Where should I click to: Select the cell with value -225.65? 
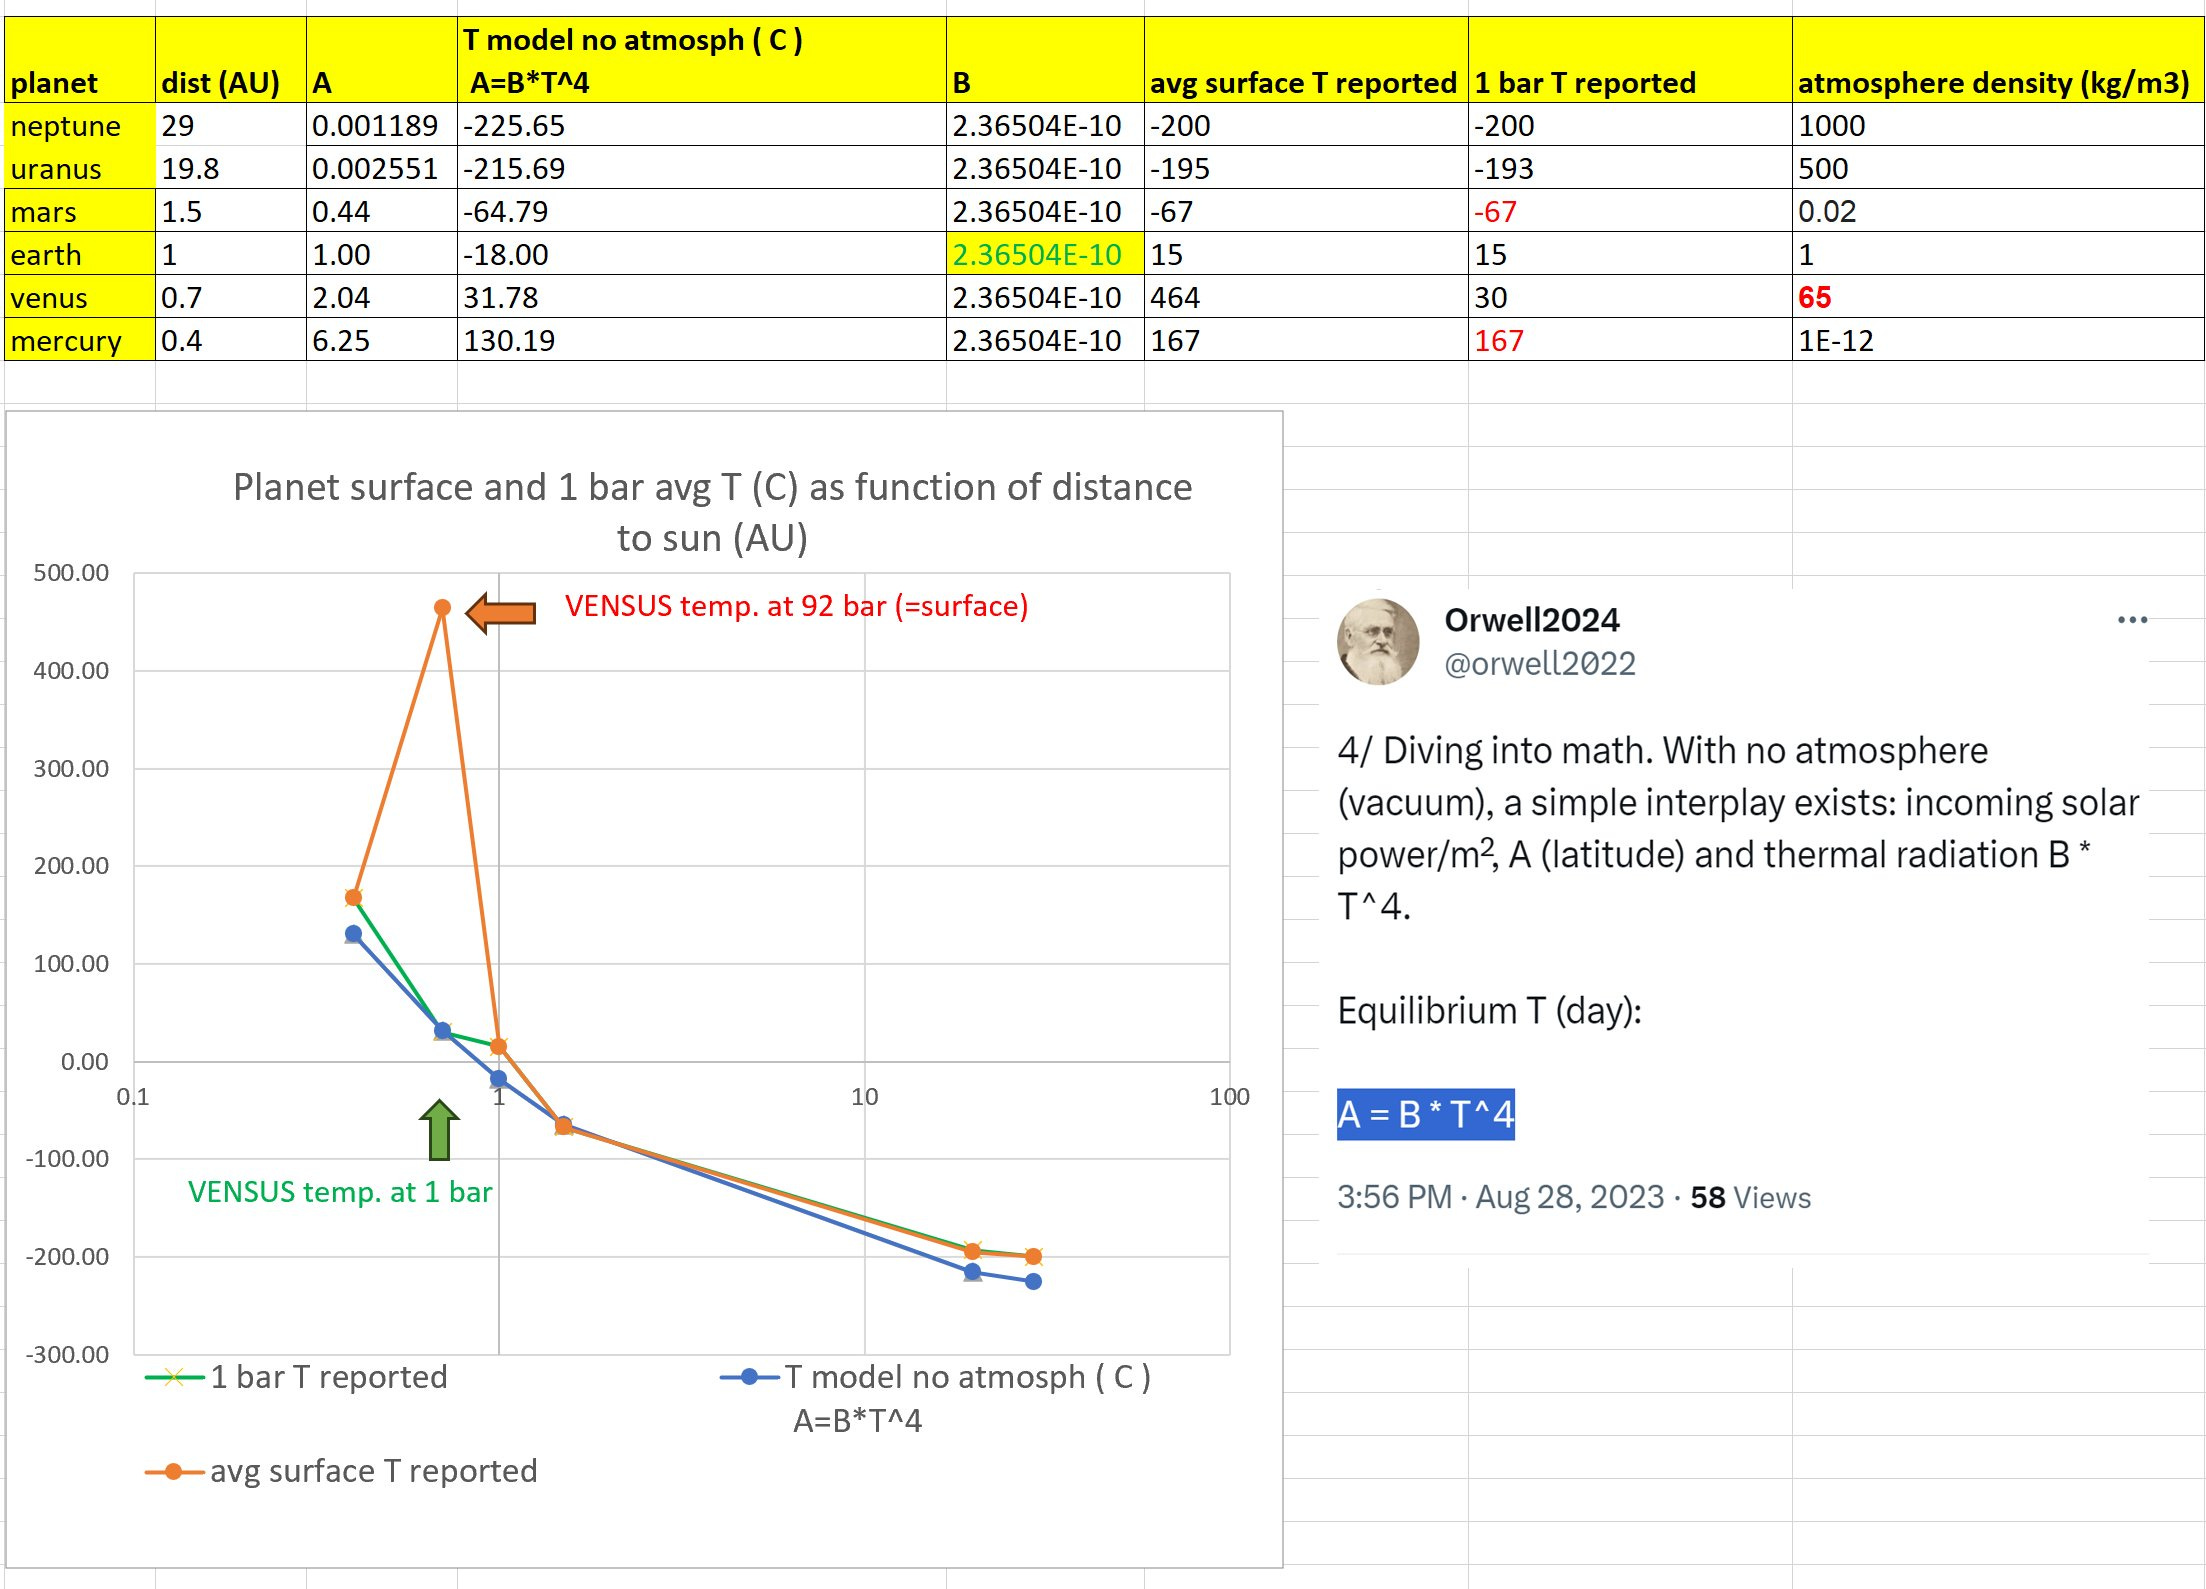click(x=702, y=125)
